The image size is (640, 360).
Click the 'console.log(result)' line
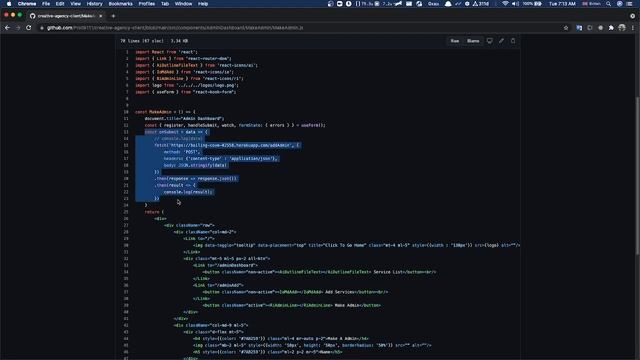click(188, 192)
